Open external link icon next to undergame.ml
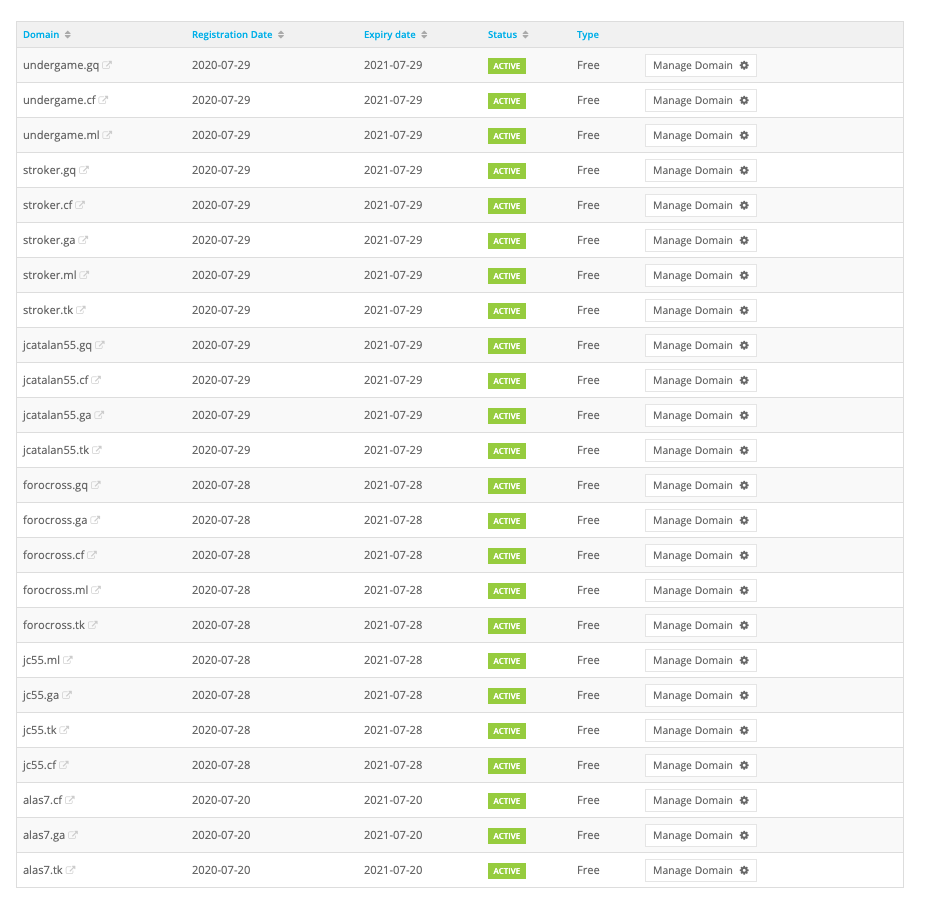 (107, 134)
